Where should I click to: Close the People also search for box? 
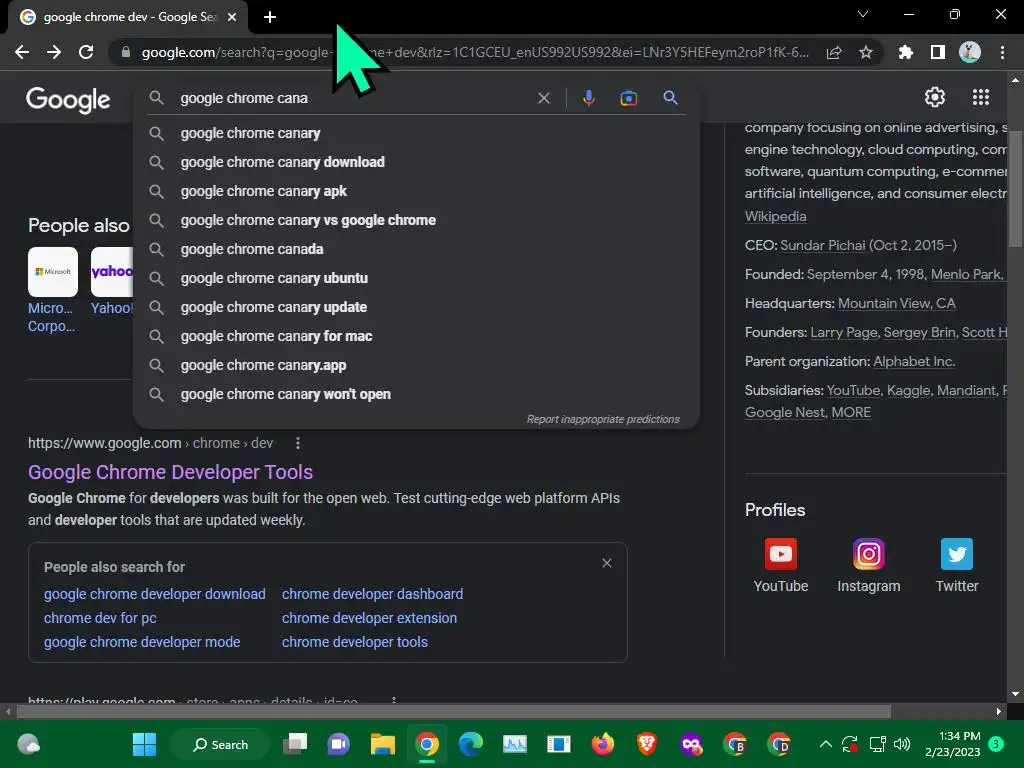pos(607,563)
